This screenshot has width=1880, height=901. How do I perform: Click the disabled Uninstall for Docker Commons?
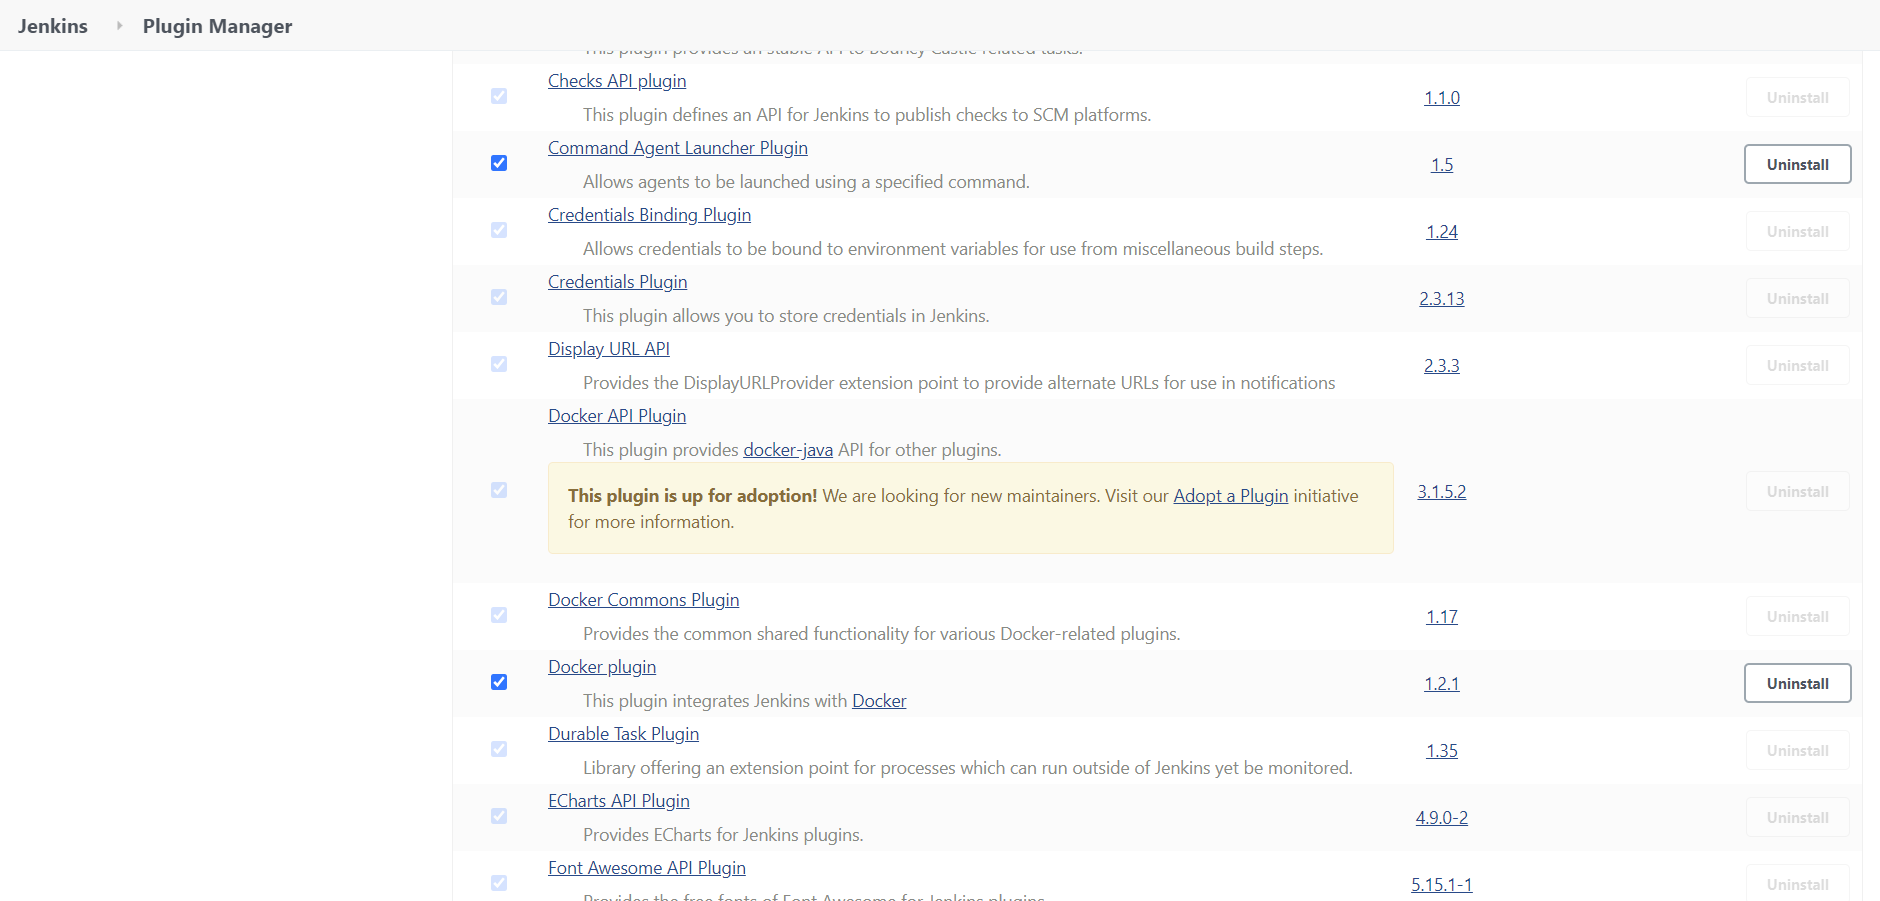(x=1798, y=616)
